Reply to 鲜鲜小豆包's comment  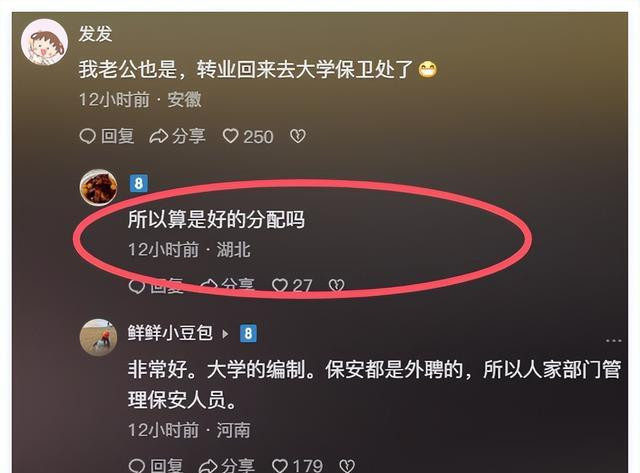coord(156,465)
